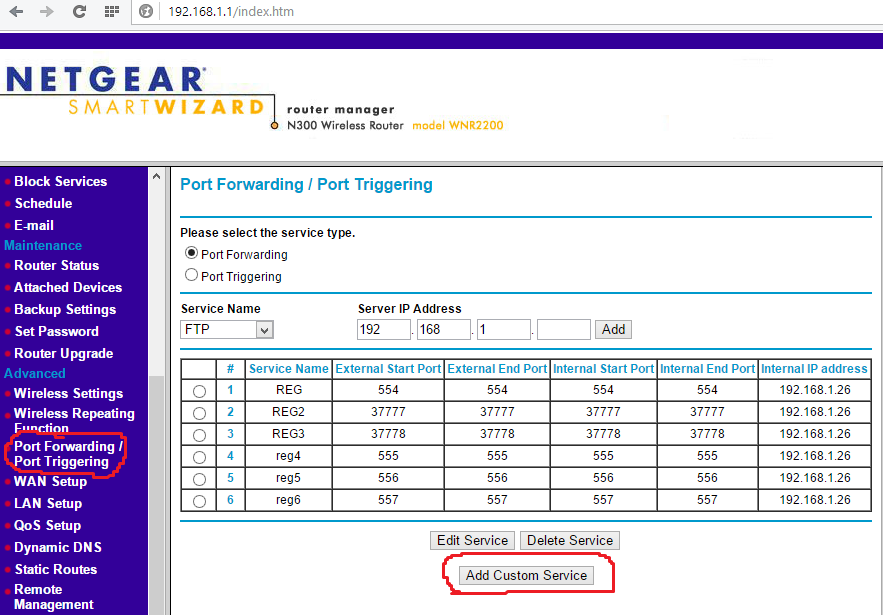Select the Port Forwarding radio button
The width and height of the screenshot is (883, 615).
(191, 253)
